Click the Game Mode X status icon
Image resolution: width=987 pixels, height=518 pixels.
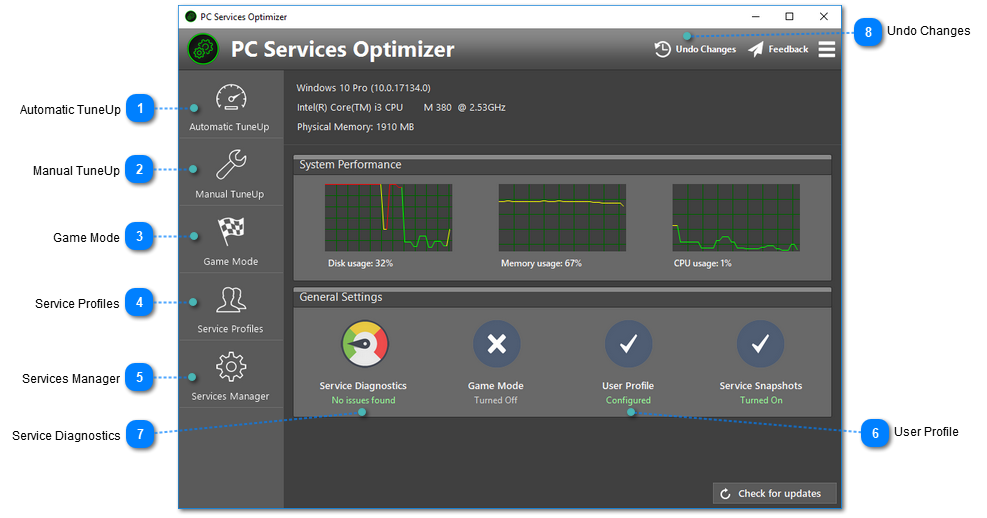click(497, 344)
